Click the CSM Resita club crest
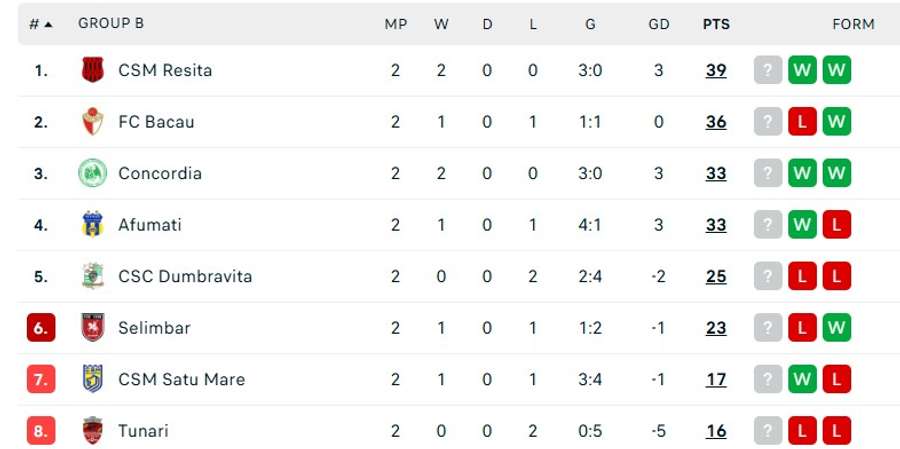This screenshot has width=900, height=449. pos(92,70)
